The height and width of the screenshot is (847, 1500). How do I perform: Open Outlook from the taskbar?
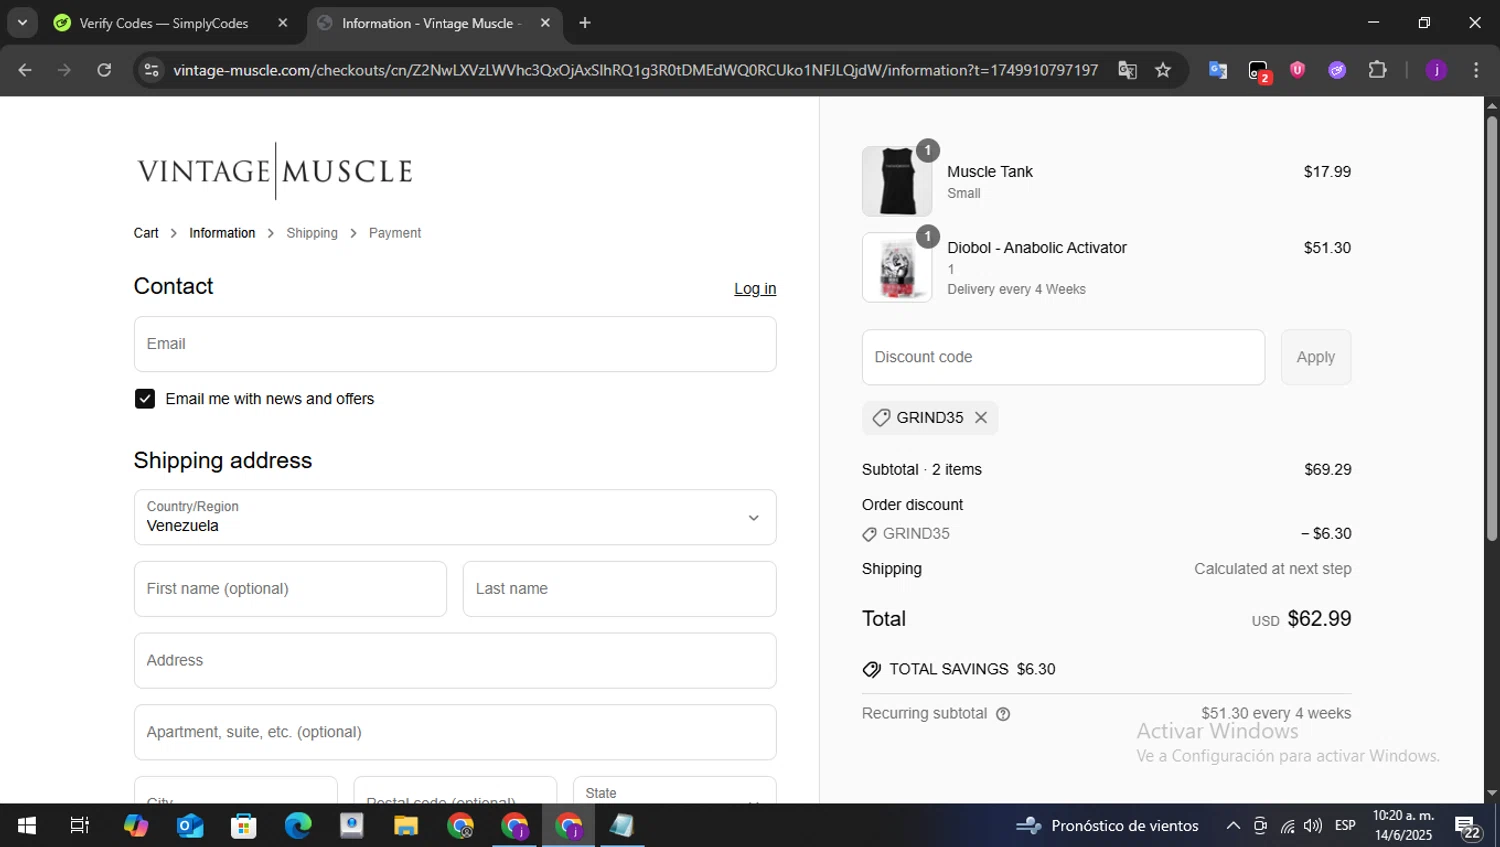click(190, 826)
